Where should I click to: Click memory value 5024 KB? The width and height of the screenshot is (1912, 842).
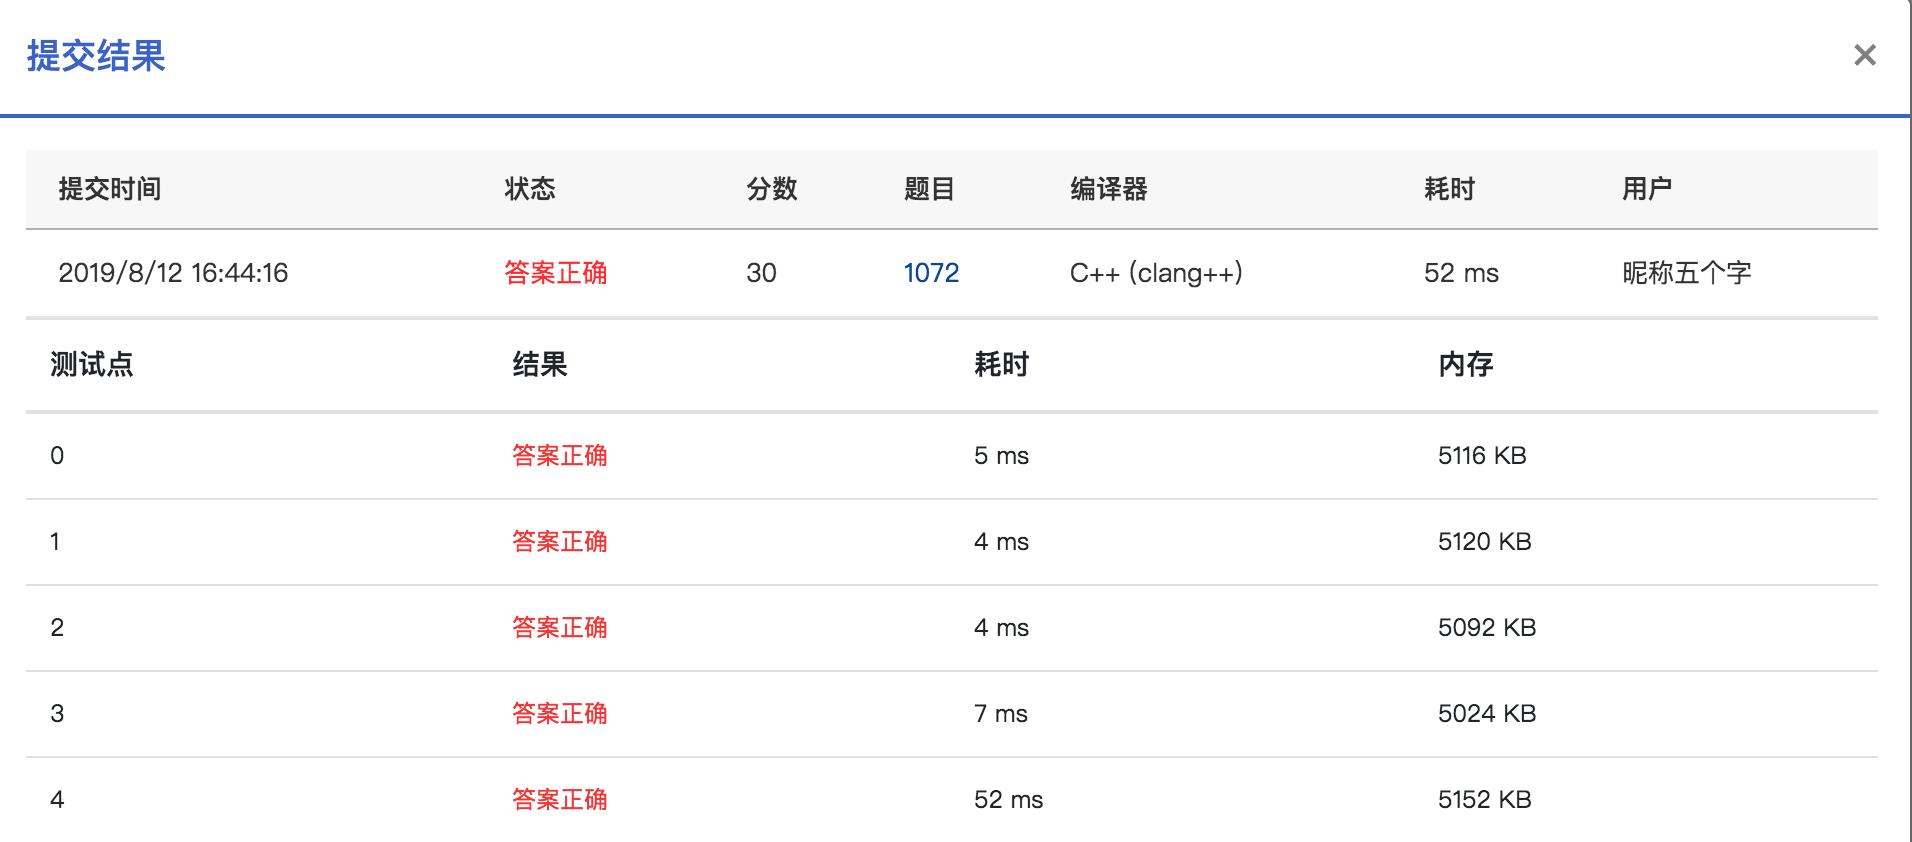tap(1487, 714)
